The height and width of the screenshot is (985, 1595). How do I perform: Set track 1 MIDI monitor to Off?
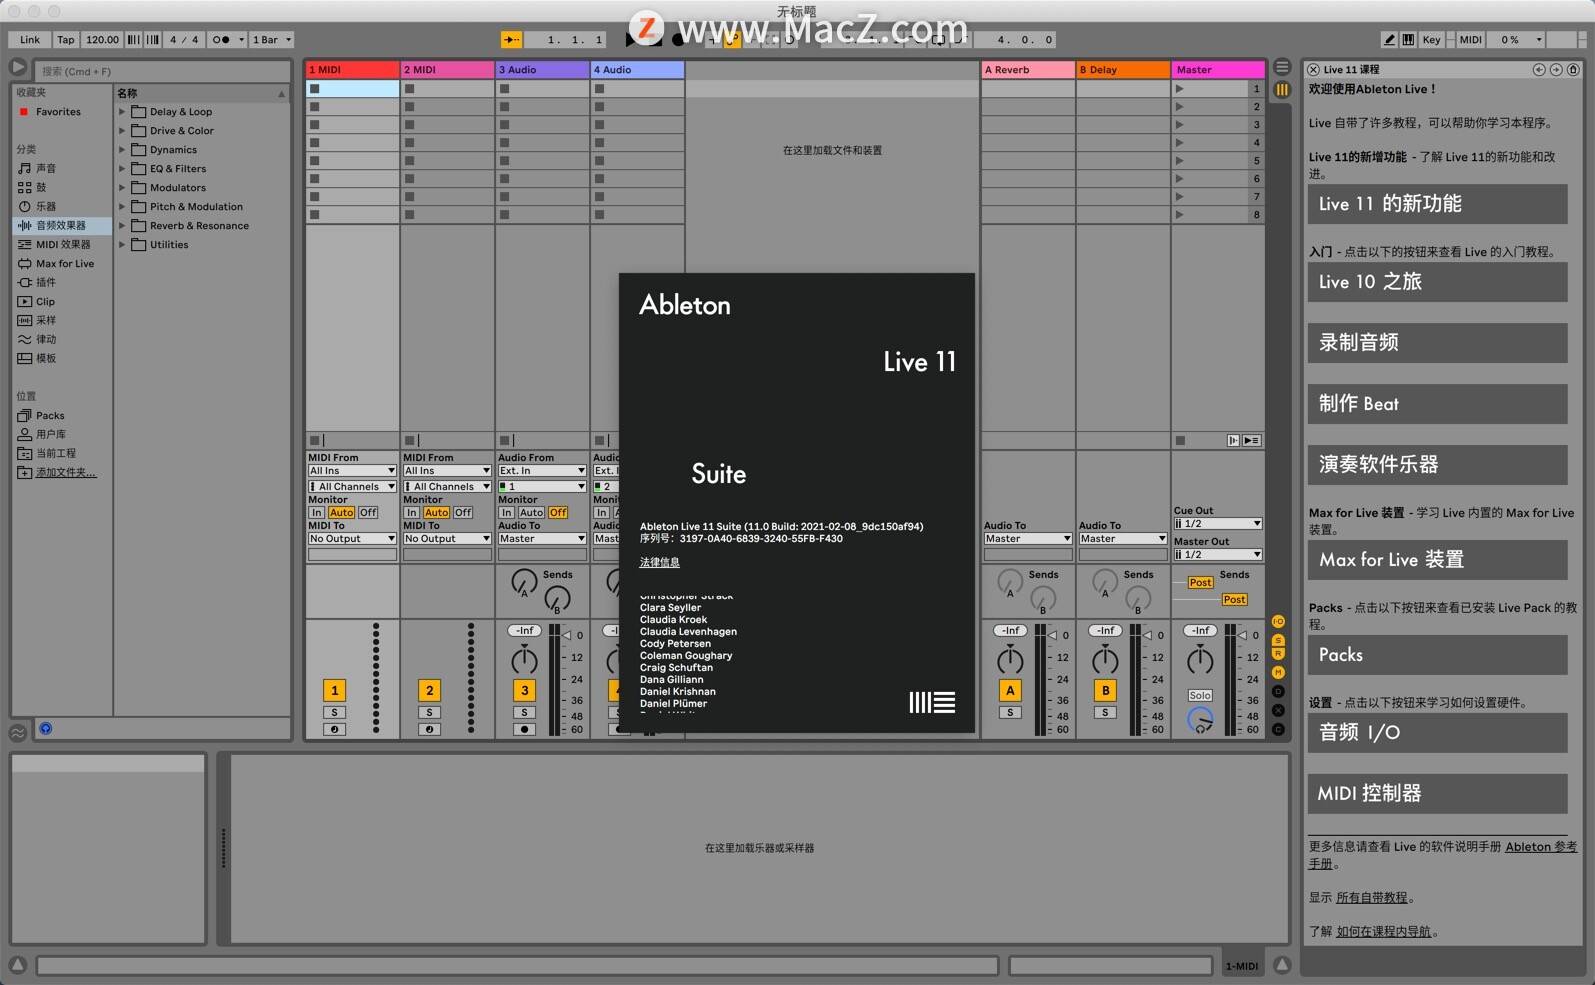coord(368,513)
